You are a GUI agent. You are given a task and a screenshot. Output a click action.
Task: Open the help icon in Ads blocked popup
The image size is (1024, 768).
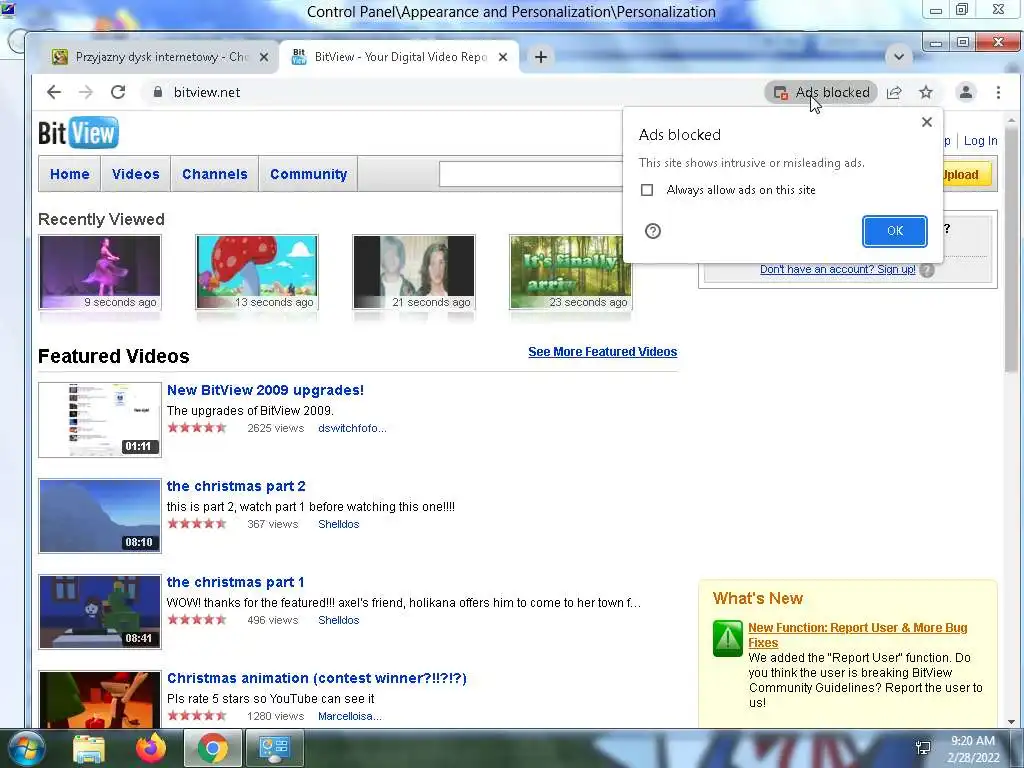click(x=652, y=231)
